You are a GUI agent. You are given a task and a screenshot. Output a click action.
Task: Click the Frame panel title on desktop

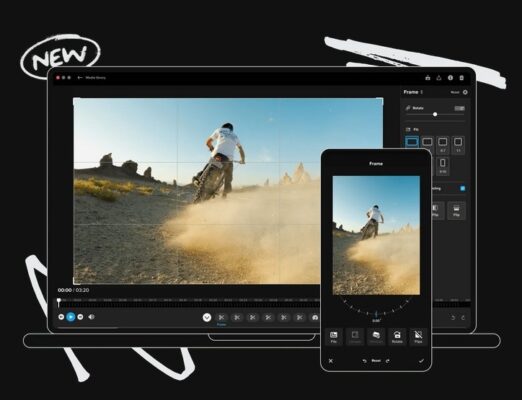(411, 92)
